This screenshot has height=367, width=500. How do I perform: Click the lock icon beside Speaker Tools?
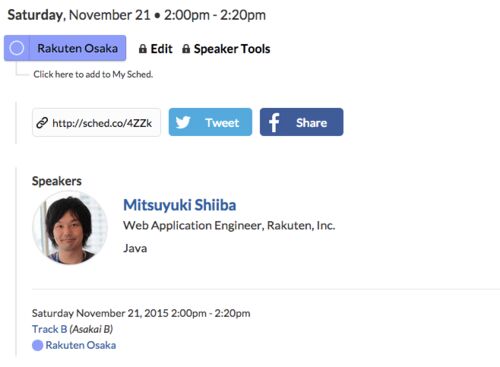coord(186,49)
